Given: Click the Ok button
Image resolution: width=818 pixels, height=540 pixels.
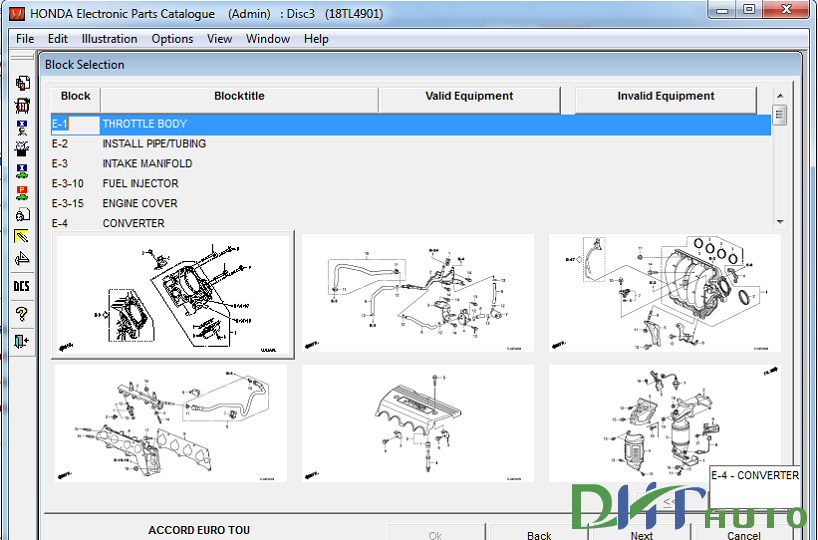Looking at the screenshot, I should pos(436,534).
